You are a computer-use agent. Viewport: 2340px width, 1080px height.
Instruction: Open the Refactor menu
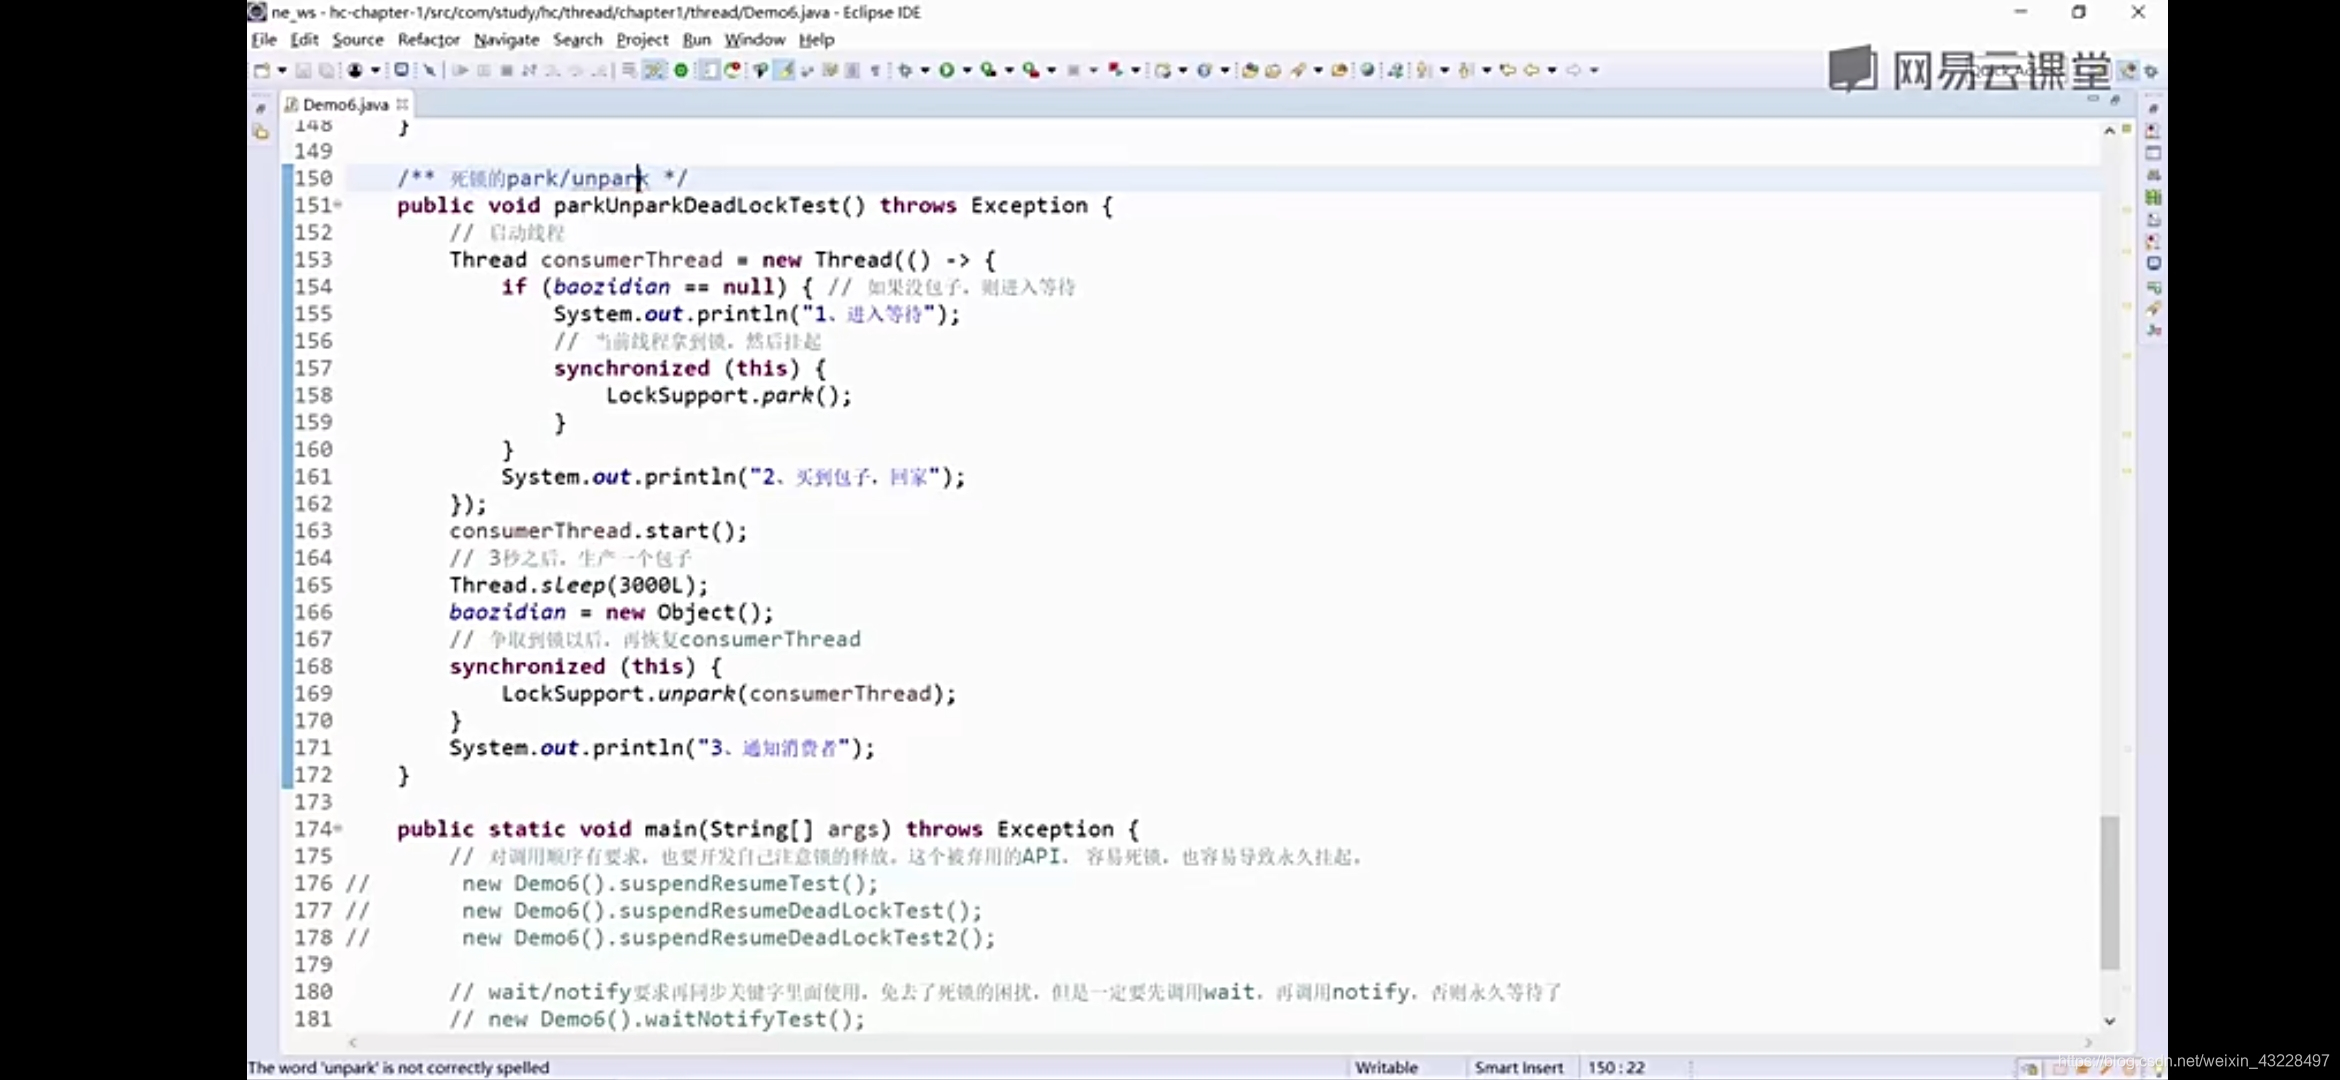click(428, 40)
